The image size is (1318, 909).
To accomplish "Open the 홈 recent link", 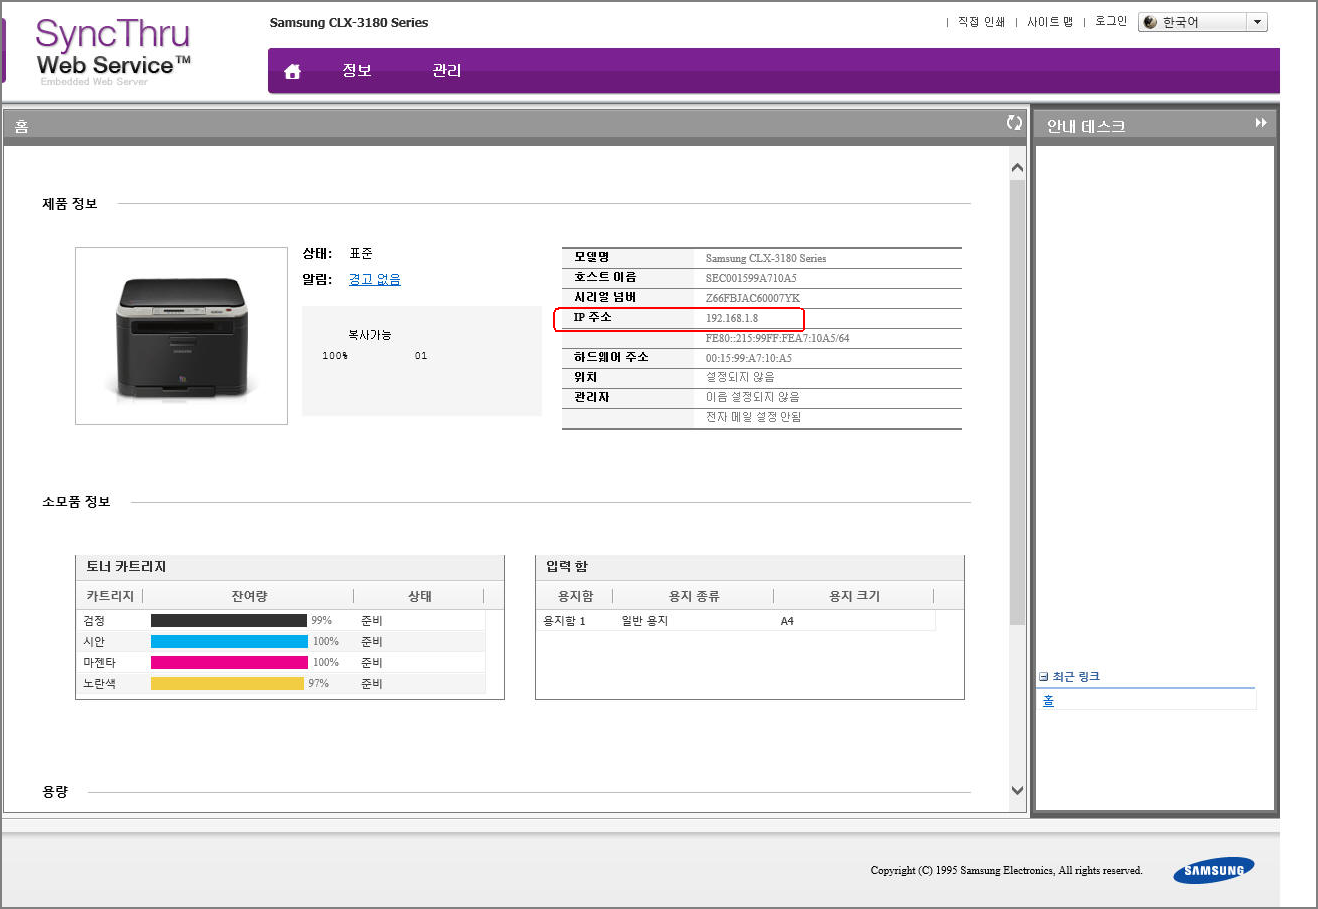I will pyautogui.click(x=1048, y=701).
